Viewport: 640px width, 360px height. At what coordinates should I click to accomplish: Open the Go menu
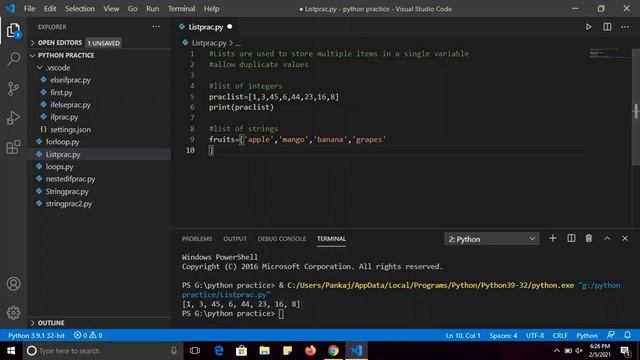(x=132, y=9)
